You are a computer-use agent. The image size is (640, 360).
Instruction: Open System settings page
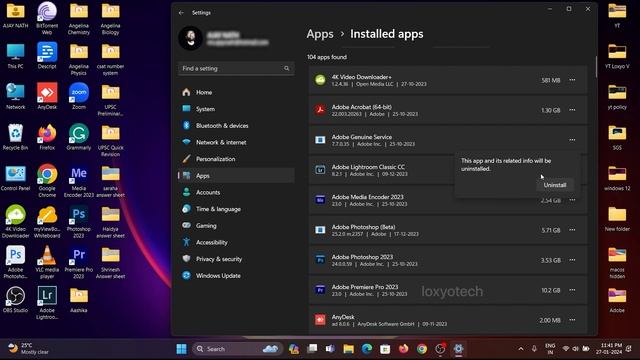tap(236, 109)
